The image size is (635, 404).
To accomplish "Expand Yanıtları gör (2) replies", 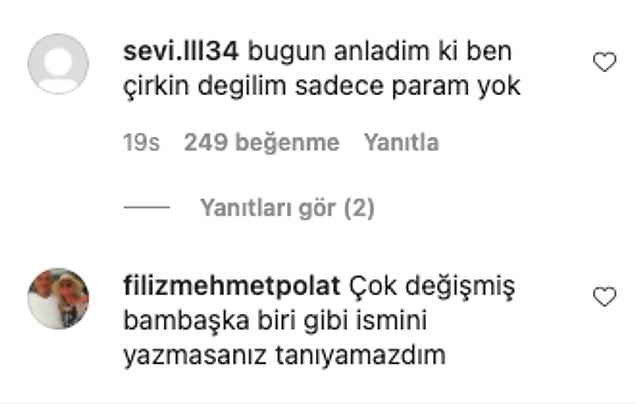I will (287, 208).
